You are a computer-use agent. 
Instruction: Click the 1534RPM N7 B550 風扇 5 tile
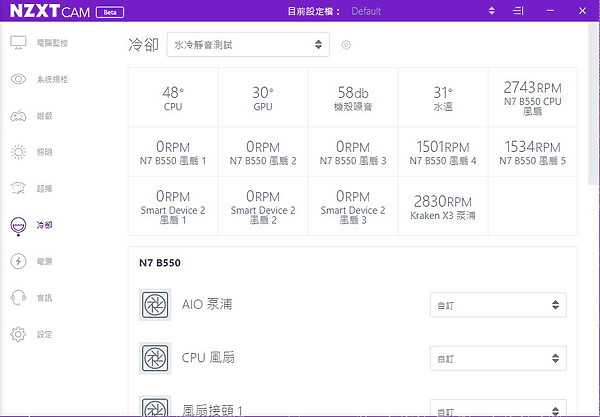533,152
